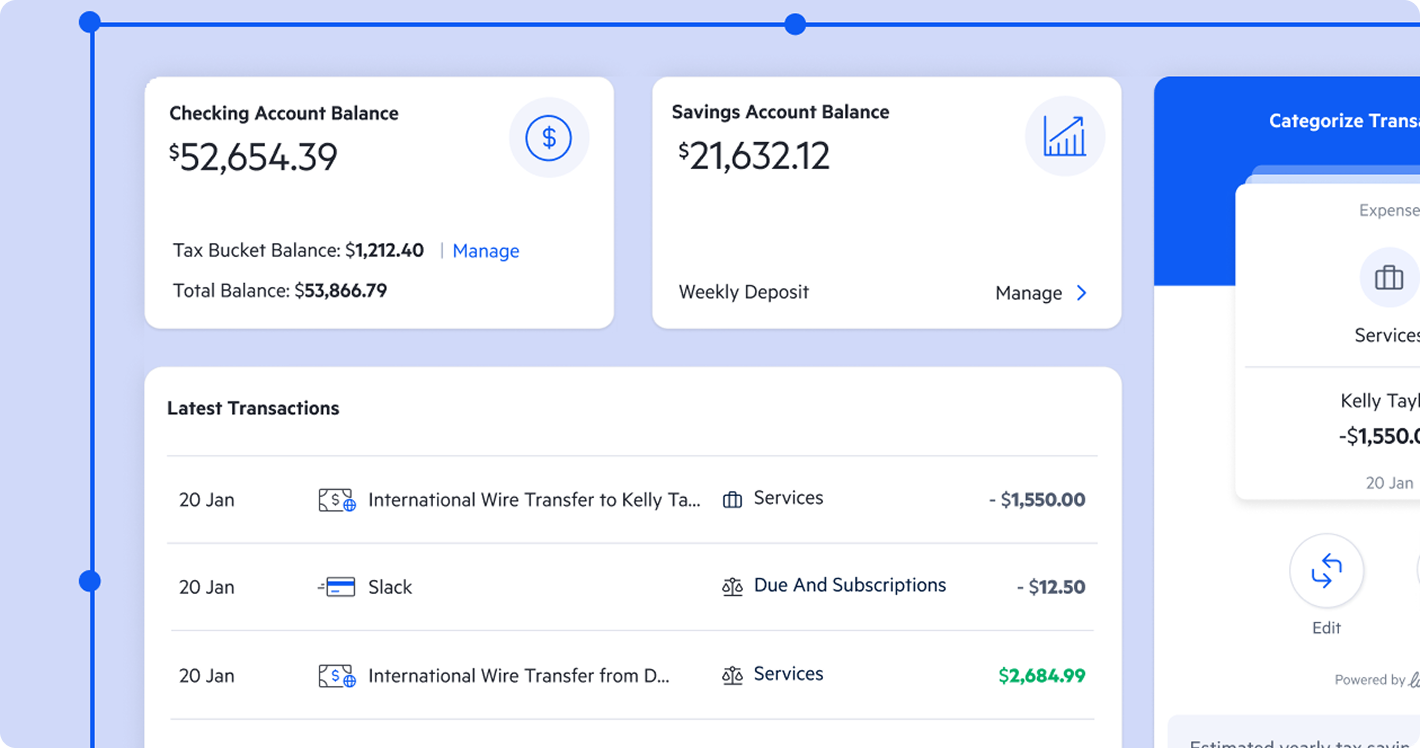This screenshot has width=1420, height=748.
Task: Click the wire transfer icon in the $2,684.99 row
Action: coord(337,676)
